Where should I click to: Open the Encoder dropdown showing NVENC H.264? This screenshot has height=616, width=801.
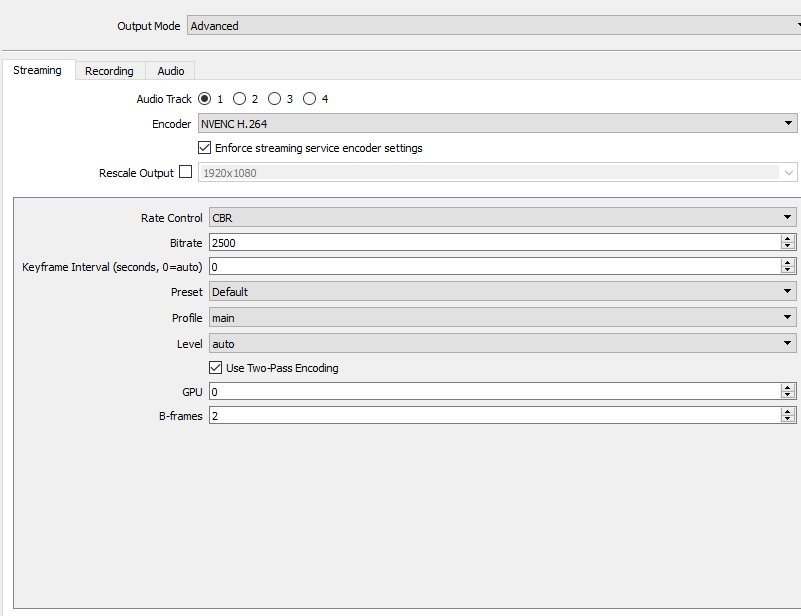pos(498,124)
